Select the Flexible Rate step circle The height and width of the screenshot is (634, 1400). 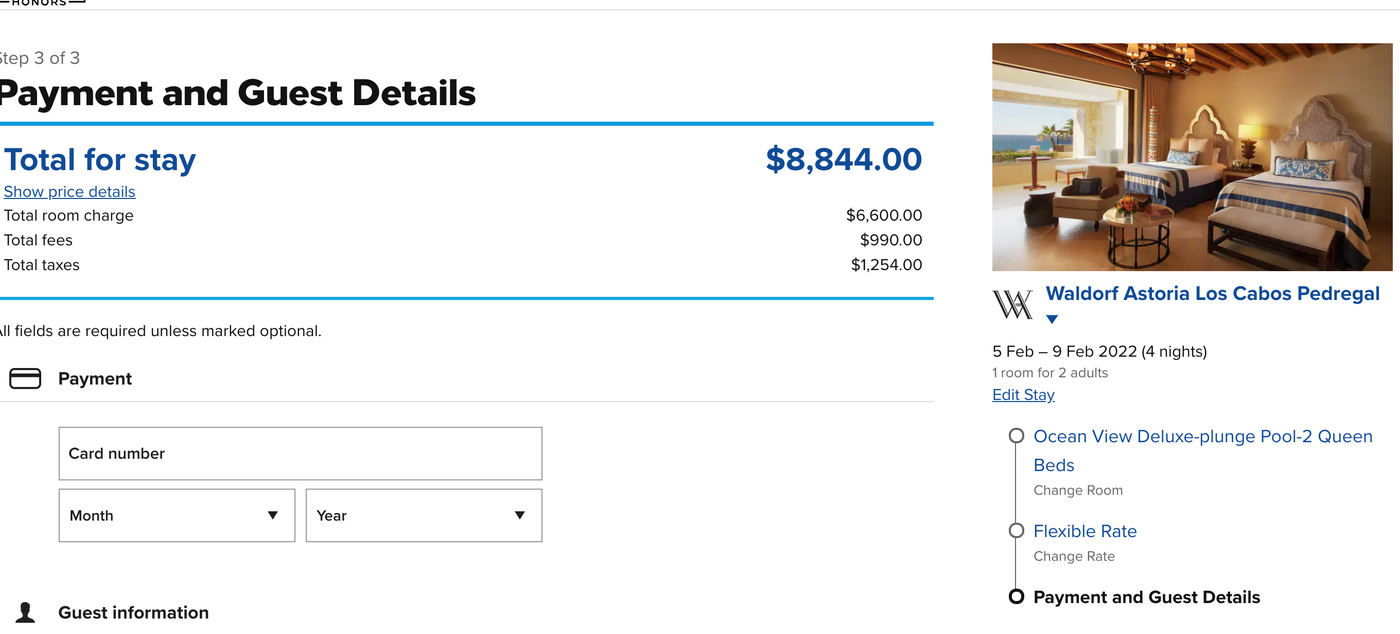coord(1016,530)
